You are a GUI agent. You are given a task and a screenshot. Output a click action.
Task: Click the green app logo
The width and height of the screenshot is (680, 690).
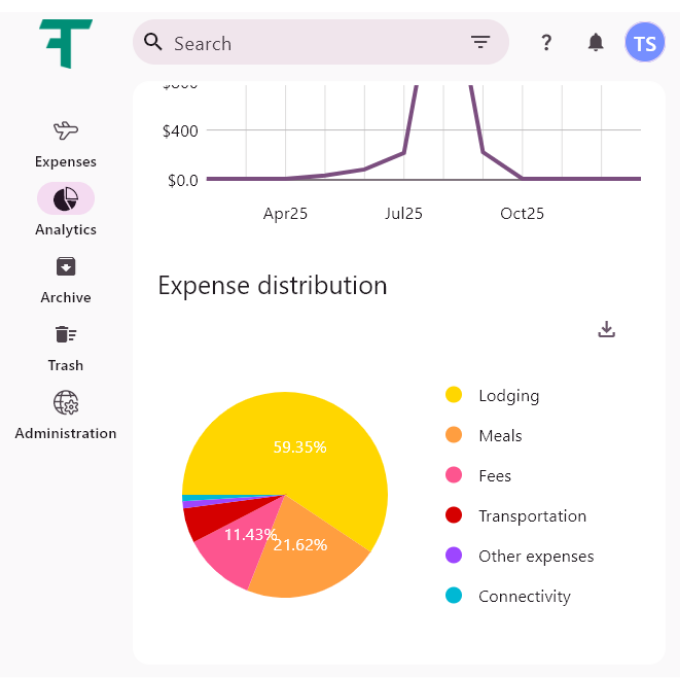click(x=66, y=43)
